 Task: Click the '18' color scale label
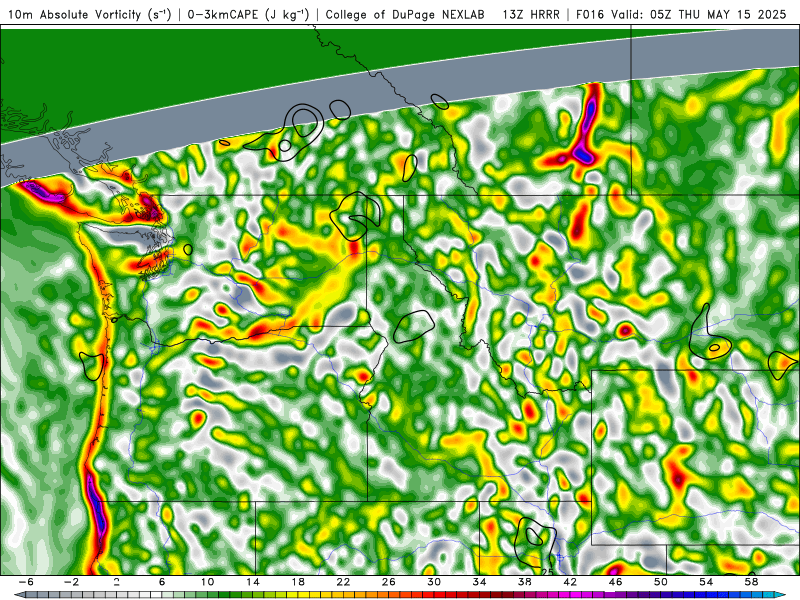click(x=298, y=582)
